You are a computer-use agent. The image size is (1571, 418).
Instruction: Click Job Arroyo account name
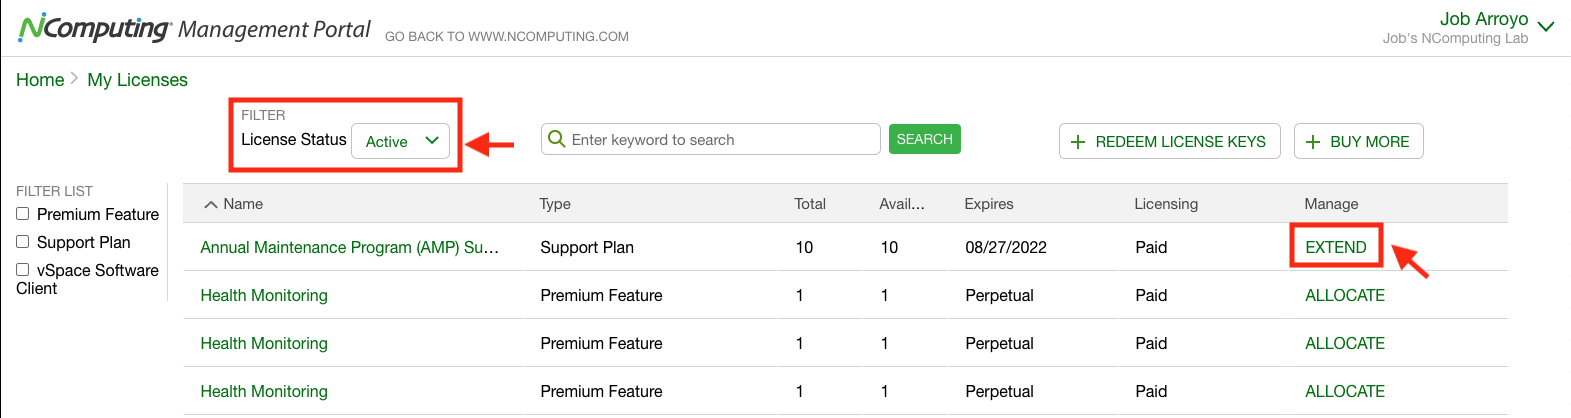click(x=1484, y=19)
